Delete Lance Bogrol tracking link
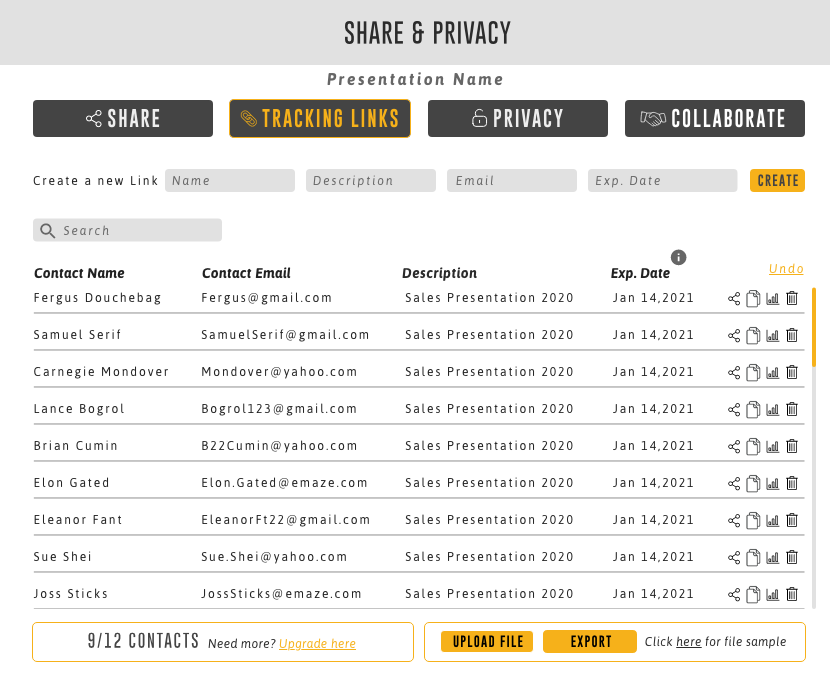The width and height of the screenshot is (830, 679). (792, 409)
